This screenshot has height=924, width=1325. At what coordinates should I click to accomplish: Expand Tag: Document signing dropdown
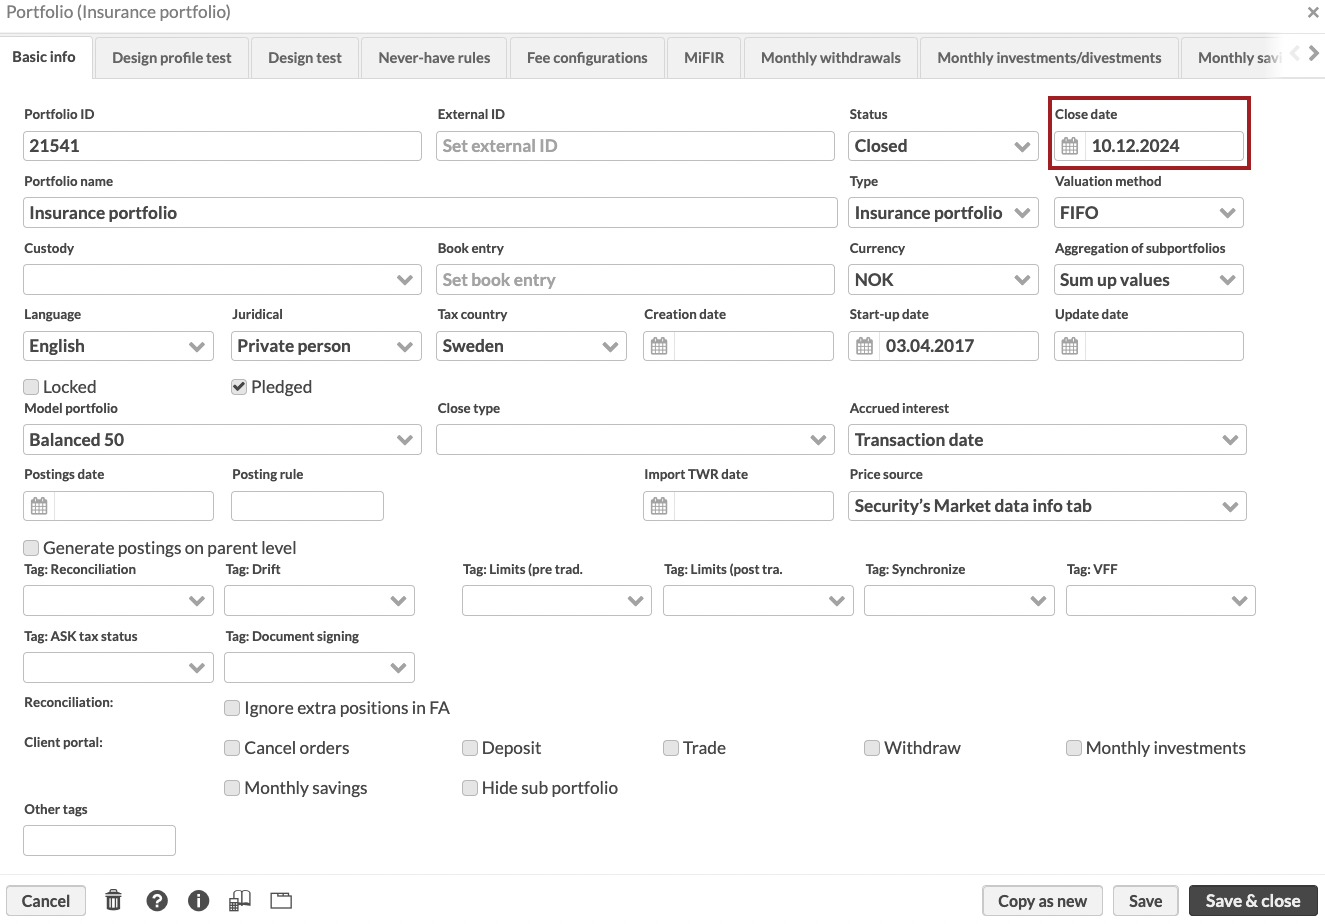[319, 668]
